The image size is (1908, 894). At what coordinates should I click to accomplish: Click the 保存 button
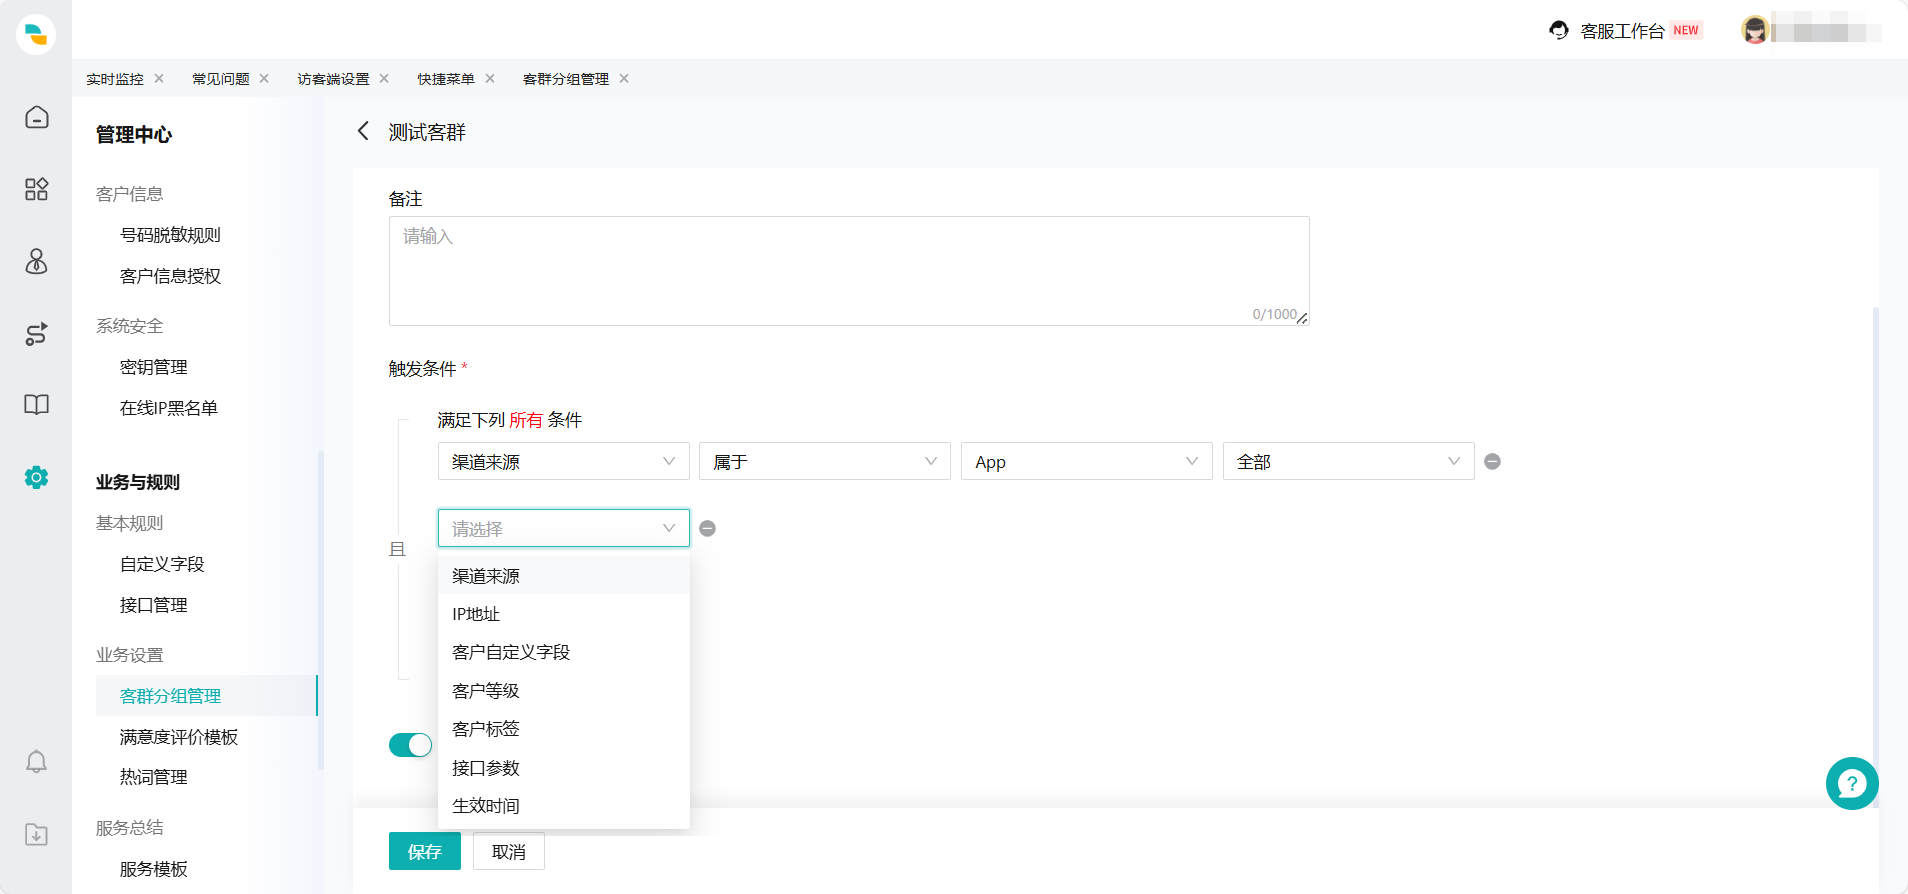tap(425, 851)
